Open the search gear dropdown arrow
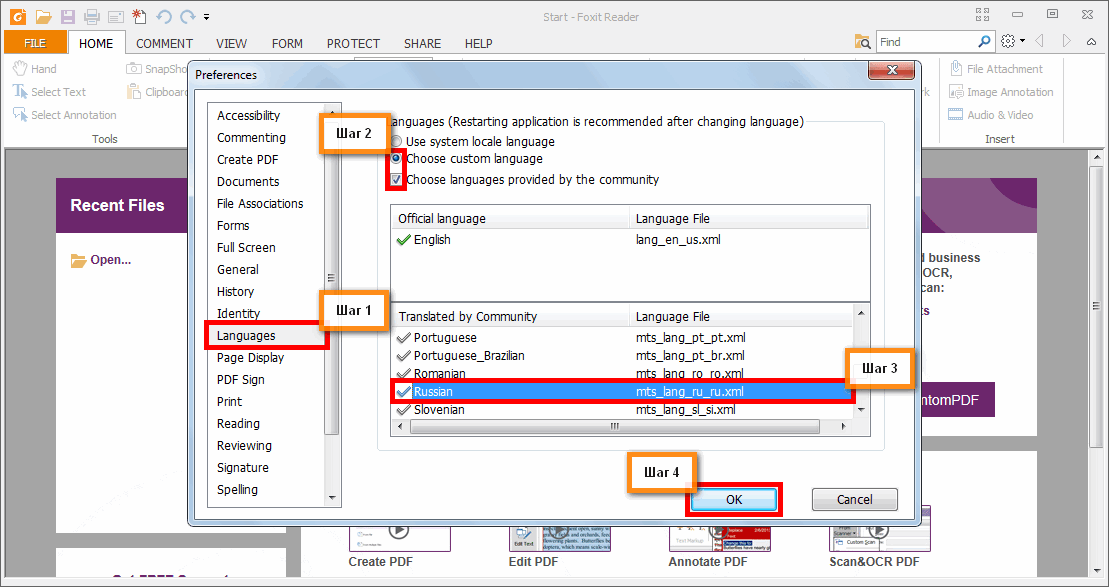Screen dimensions: 1109x587 pos(1022,42)
